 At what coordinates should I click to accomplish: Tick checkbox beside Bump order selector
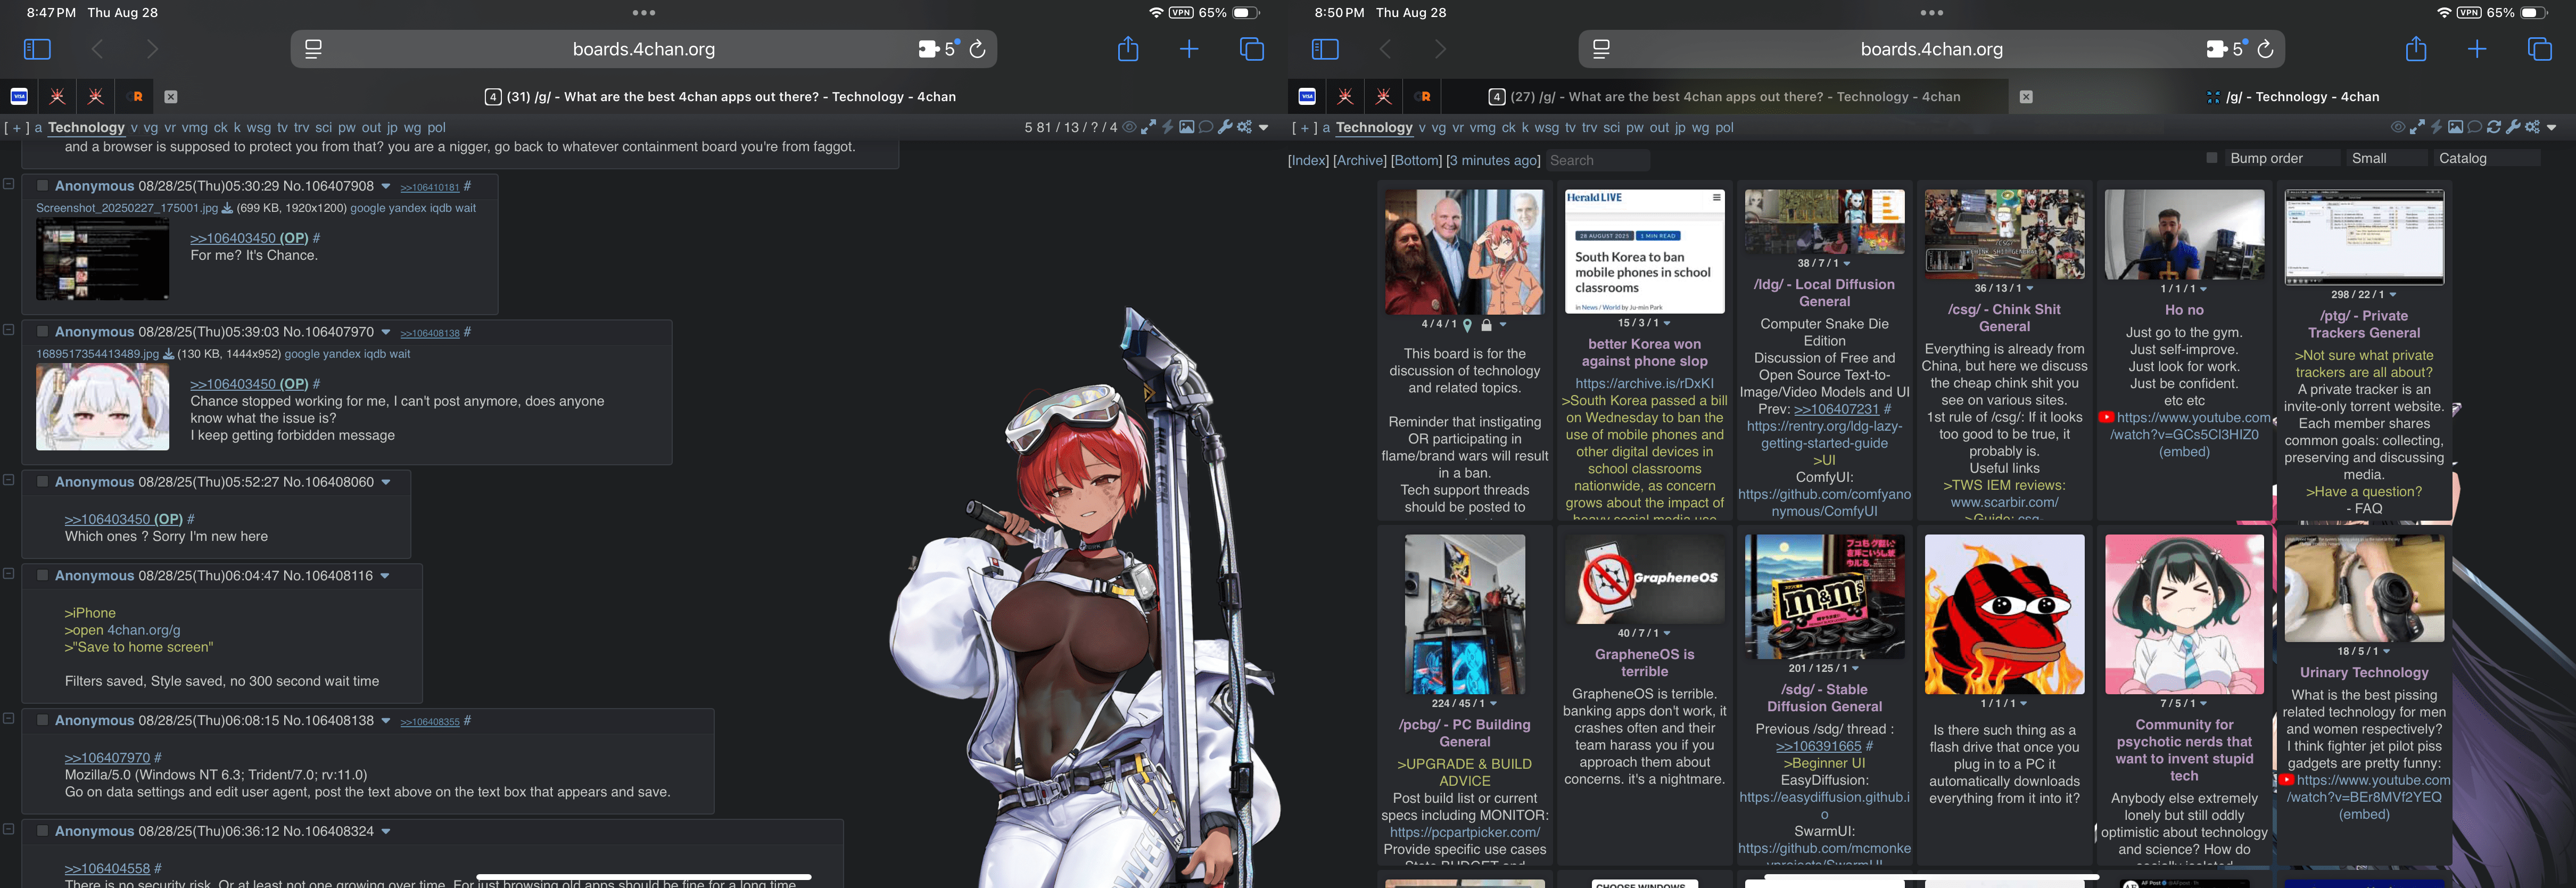click(2211, 158)
